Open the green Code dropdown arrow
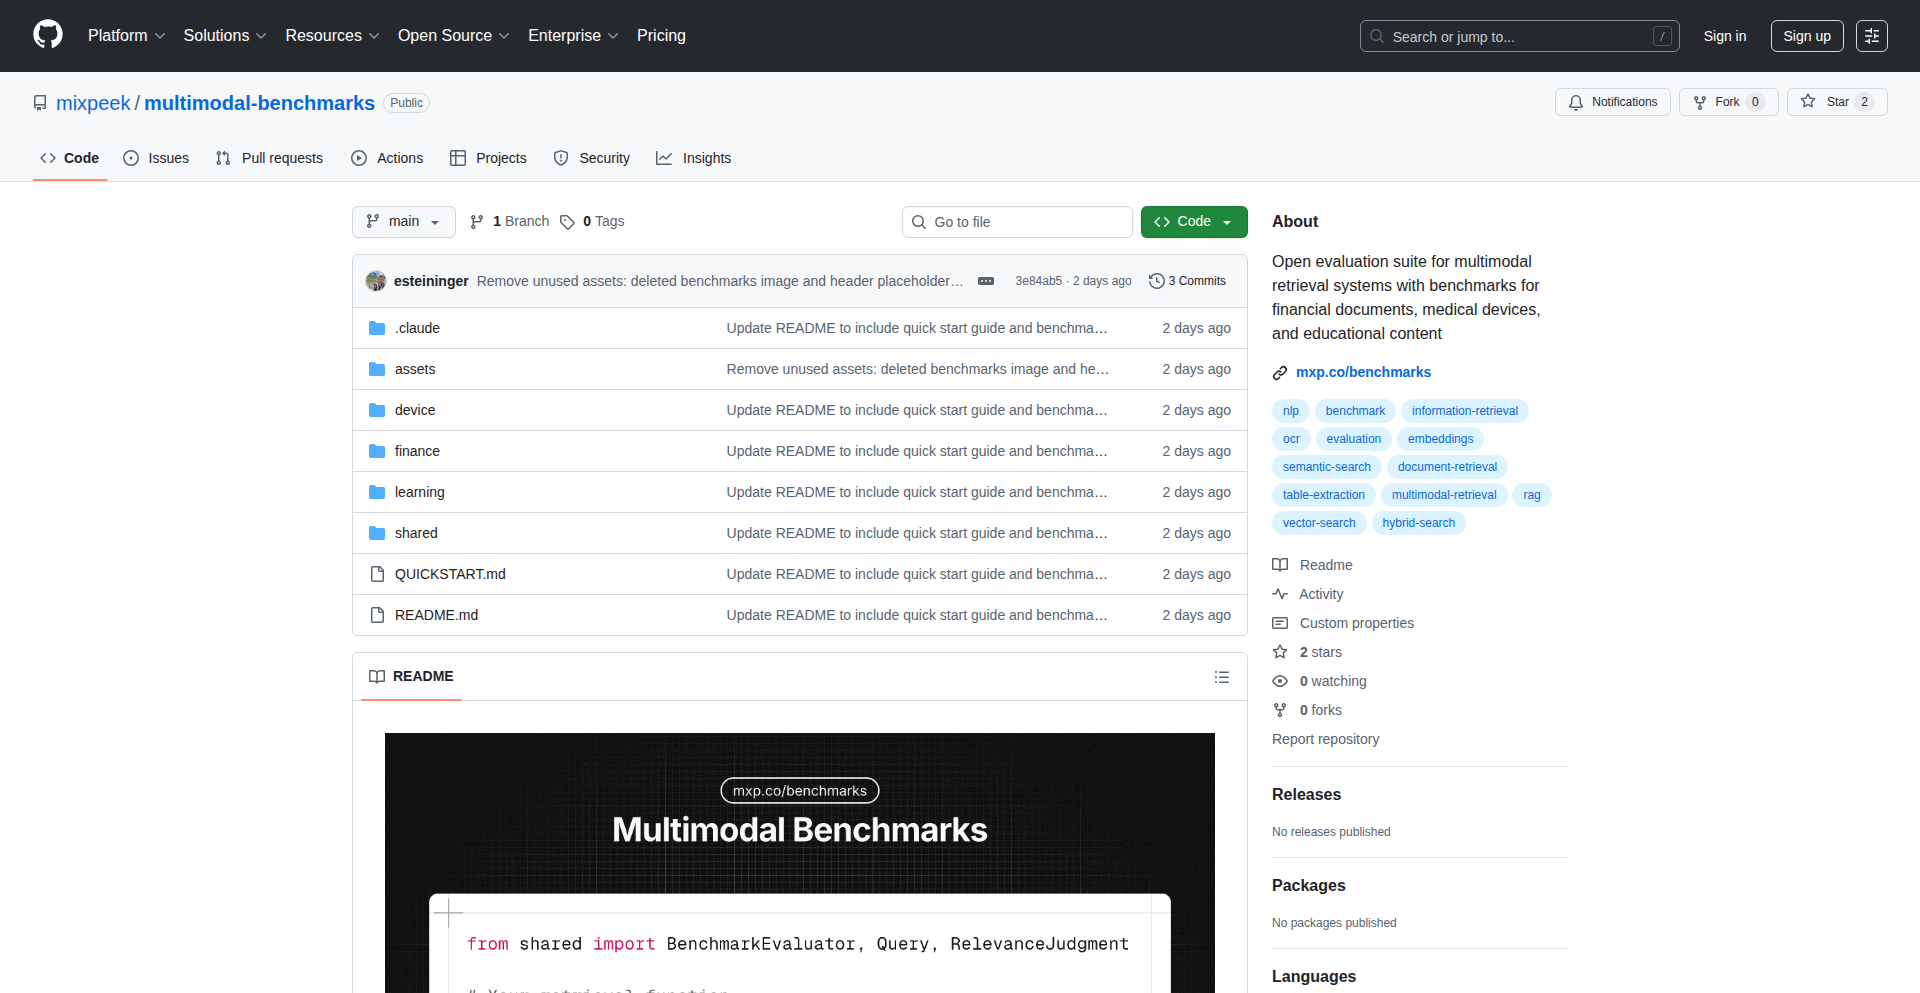This screenshot has height=993, width=1920. pos(1227,221)
